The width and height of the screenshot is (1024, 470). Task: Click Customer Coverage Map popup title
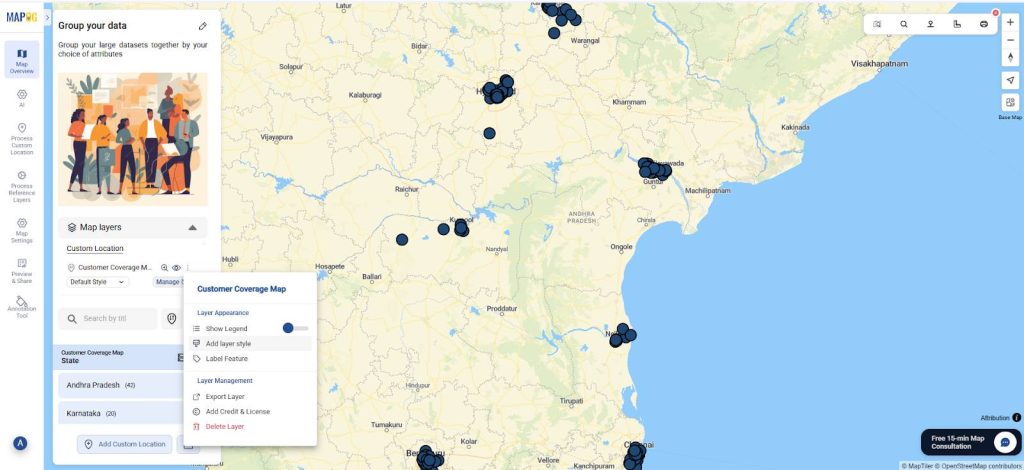[x=241, y=289]
